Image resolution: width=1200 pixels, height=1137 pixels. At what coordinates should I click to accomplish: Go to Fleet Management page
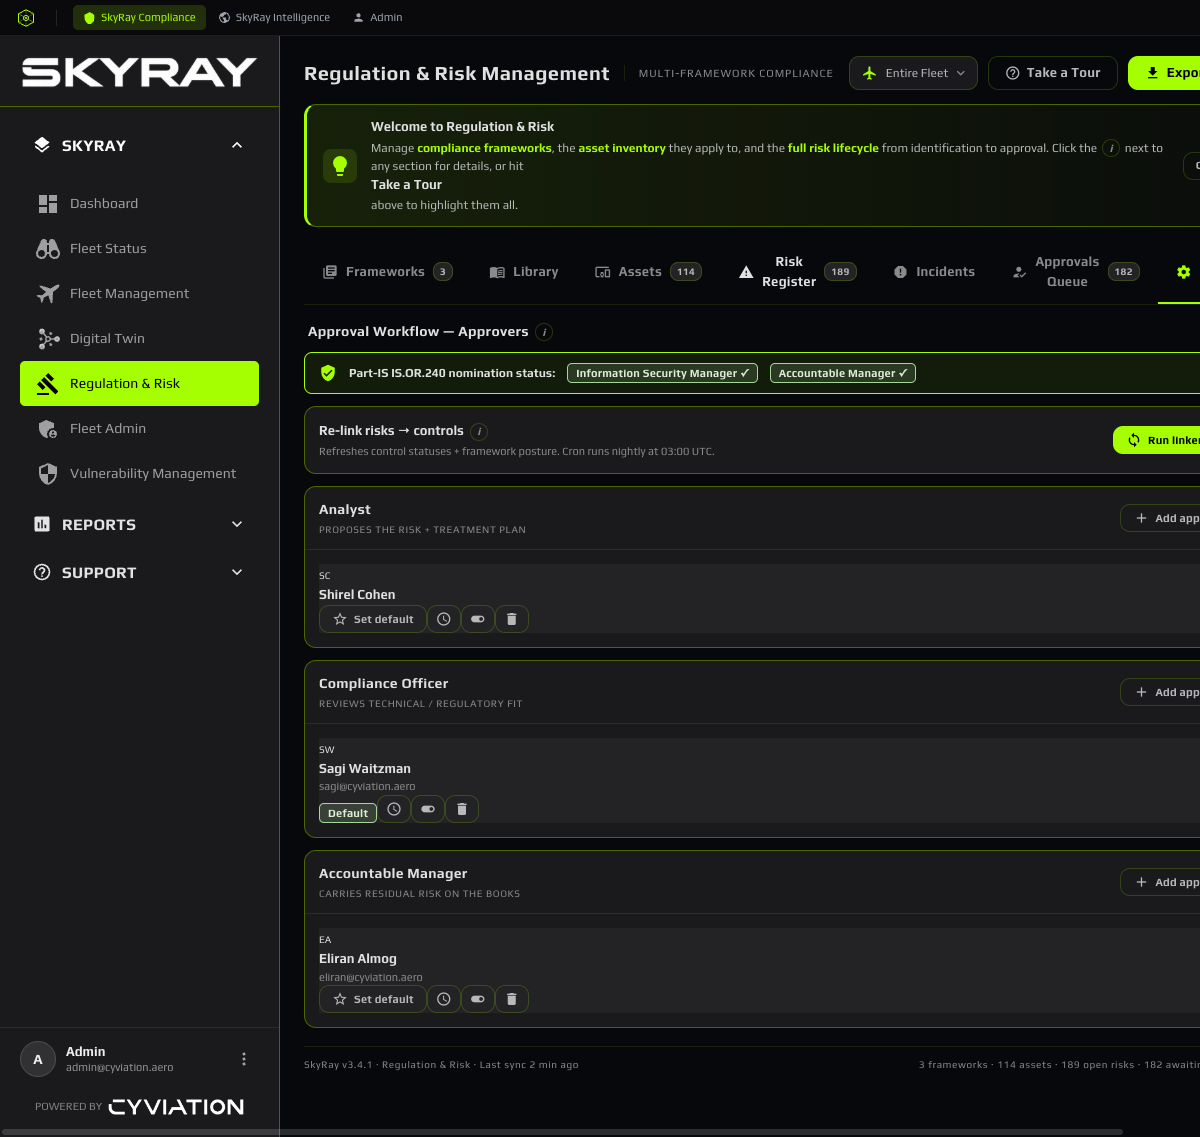tap(139, 293)
